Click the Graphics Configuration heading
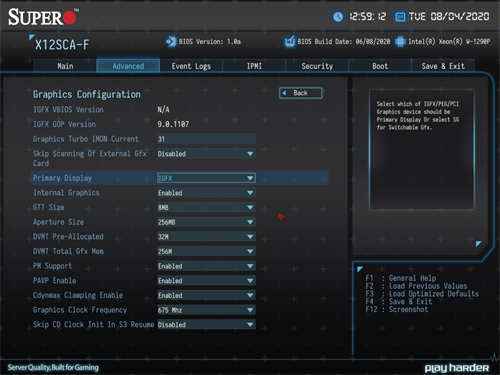Image resolution: width=500 pixels, height=375 pixels. tap(87, 94)
